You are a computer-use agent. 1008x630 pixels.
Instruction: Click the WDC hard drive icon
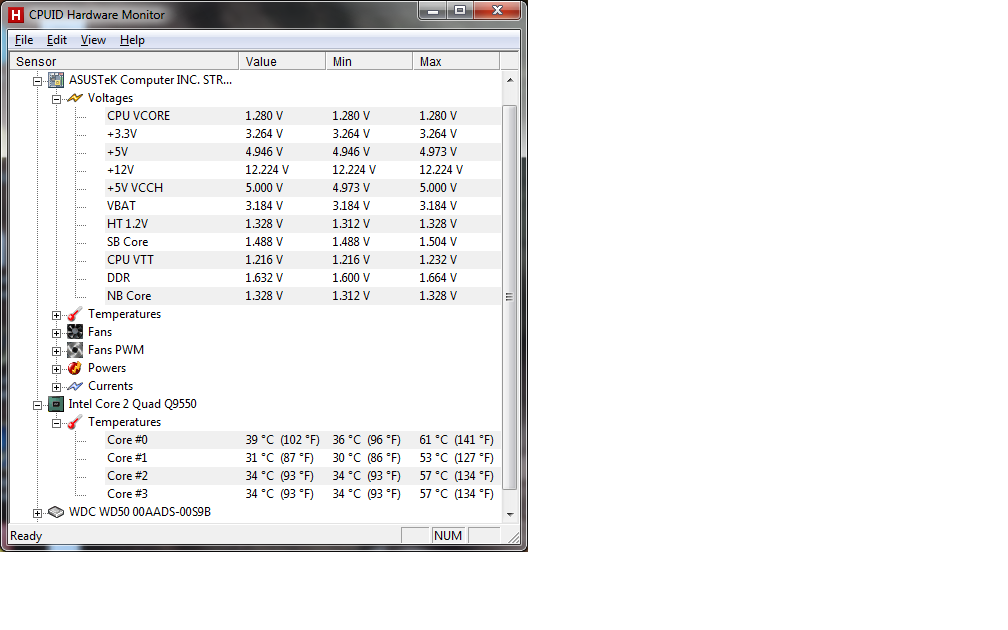[x=56, y=512]
